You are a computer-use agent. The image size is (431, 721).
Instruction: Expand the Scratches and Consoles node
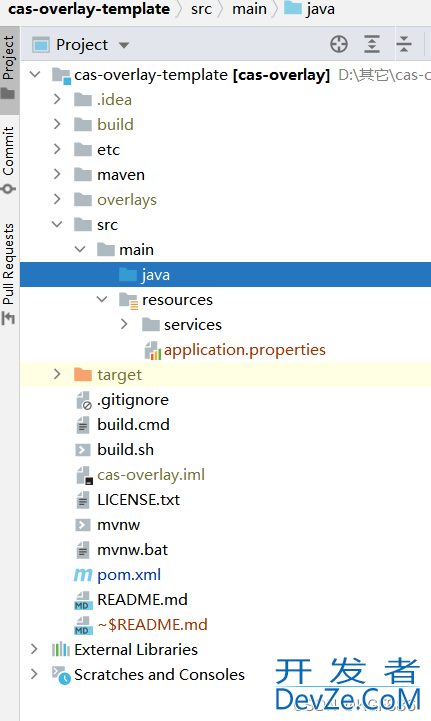pyautogui.click(x=34, y=674)
